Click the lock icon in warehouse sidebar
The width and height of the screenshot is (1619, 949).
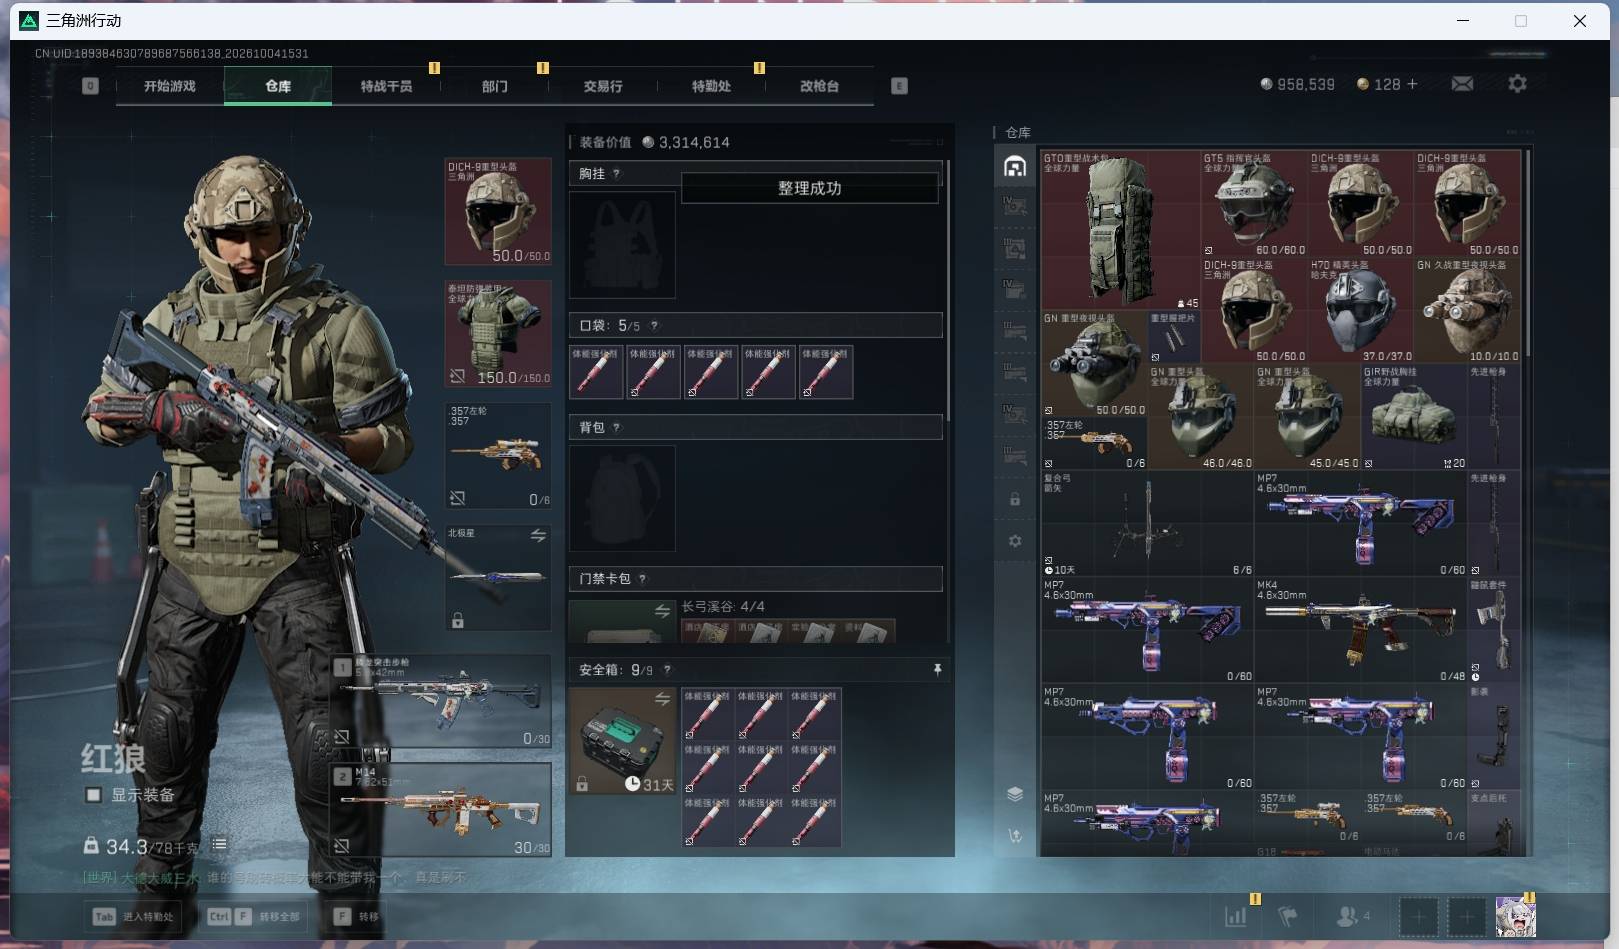(1015, 499)
